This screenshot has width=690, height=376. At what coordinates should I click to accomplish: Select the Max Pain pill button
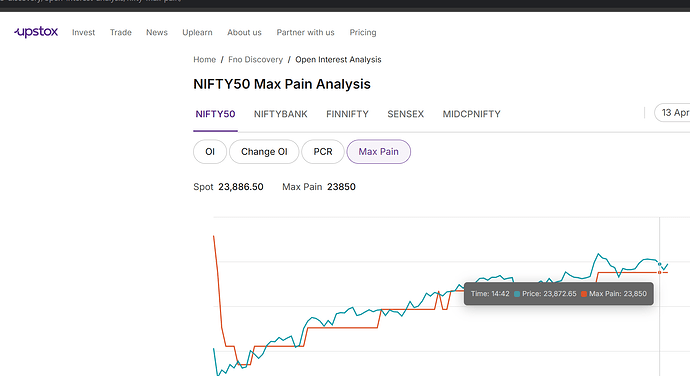click(378, 151)
